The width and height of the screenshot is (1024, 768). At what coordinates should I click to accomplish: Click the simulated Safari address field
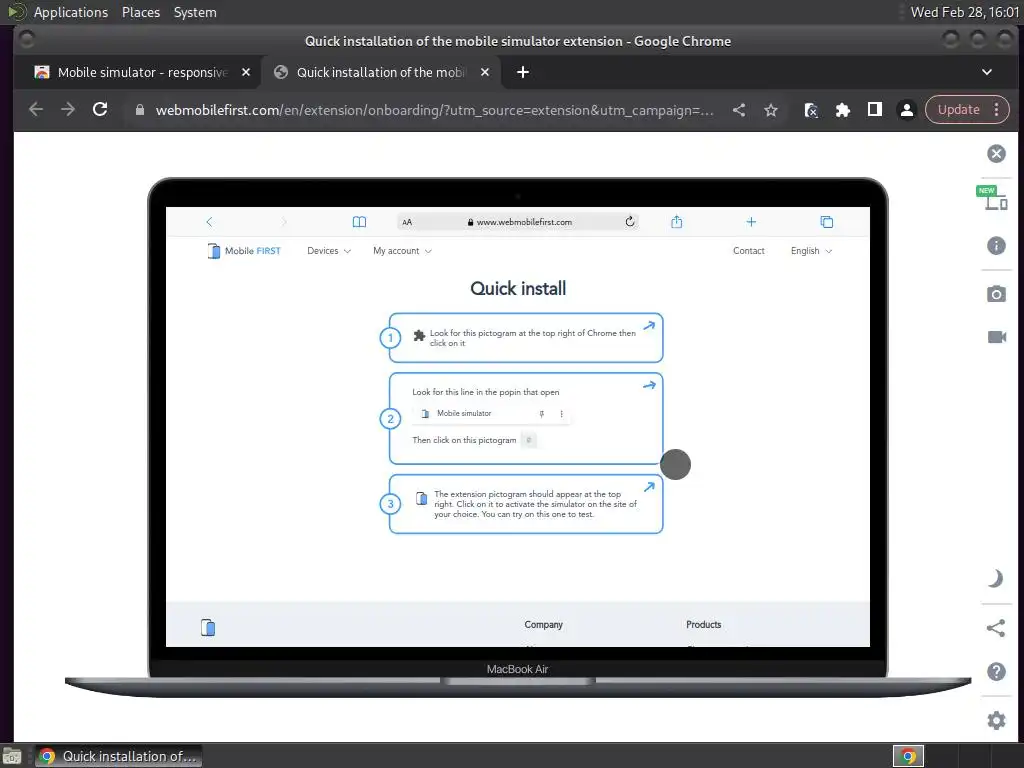(x=518, y=222)
